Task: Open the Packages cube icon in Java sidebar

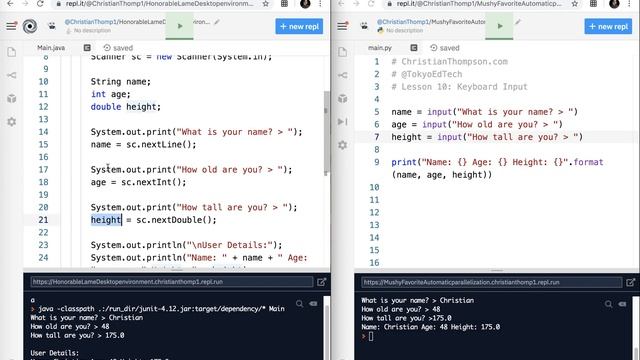Action: [x=11, y=98]
